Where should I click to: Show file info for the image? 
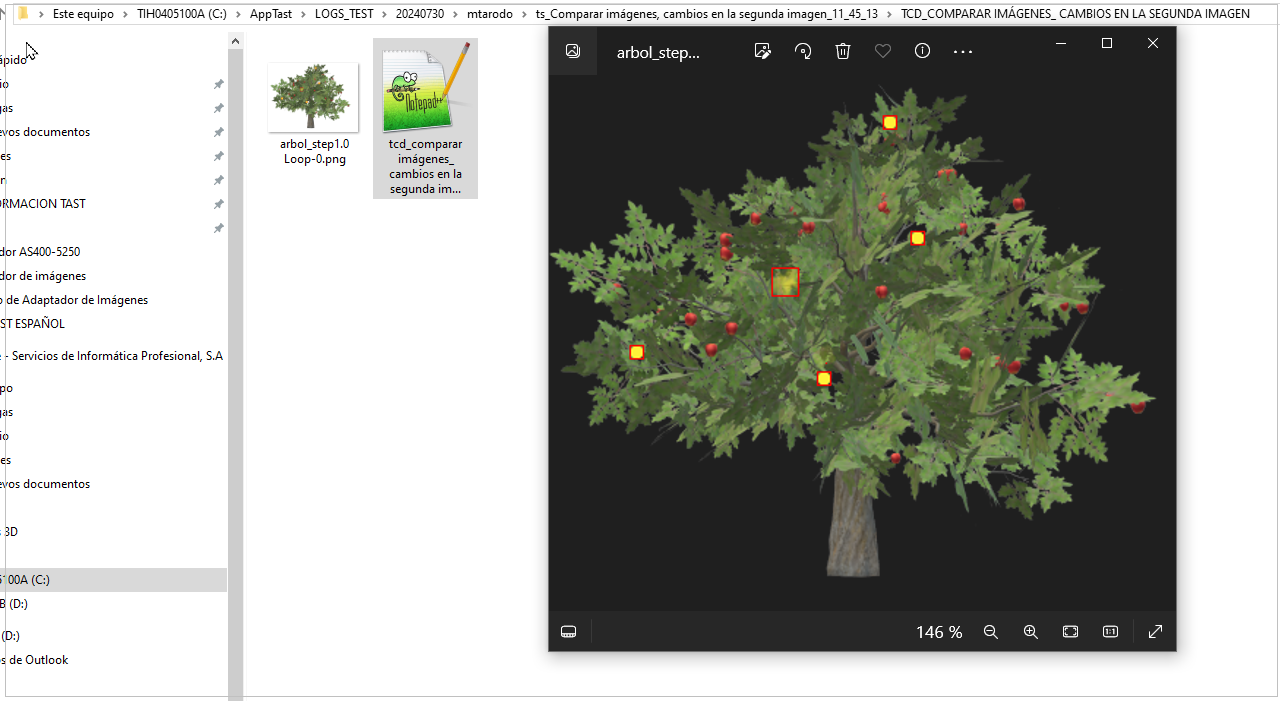pos(922,51)
